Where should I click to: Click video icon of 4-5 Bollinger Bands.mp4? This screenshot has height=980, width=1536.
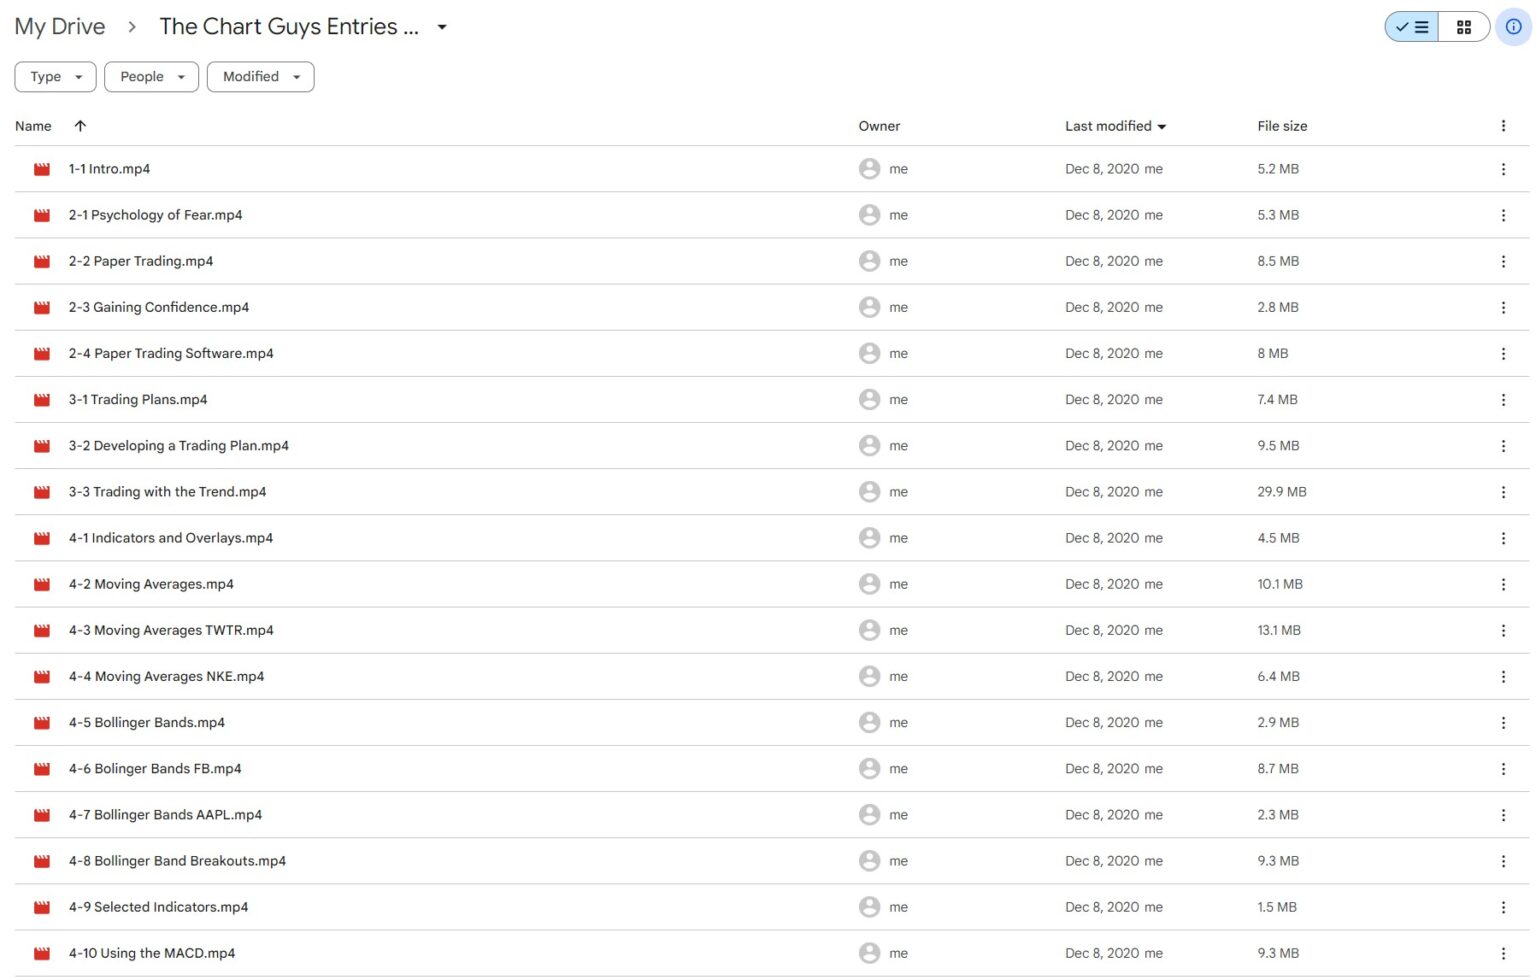pos(42,723)
